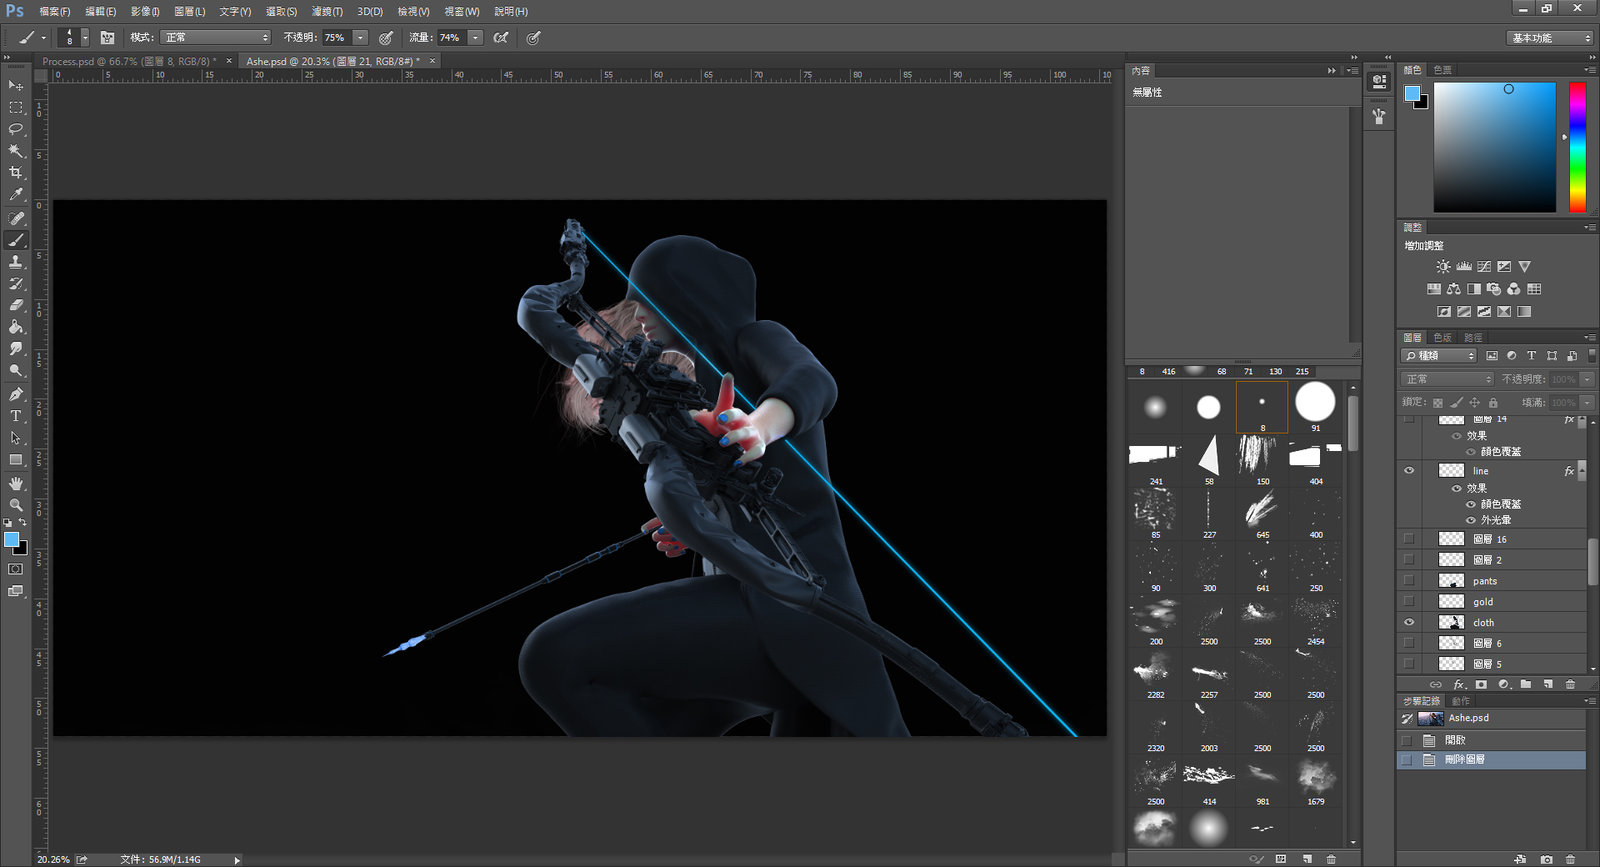Open the brush preset picker arrow
This screenshot has width=1600, height=867.
[x=85, y=37]
